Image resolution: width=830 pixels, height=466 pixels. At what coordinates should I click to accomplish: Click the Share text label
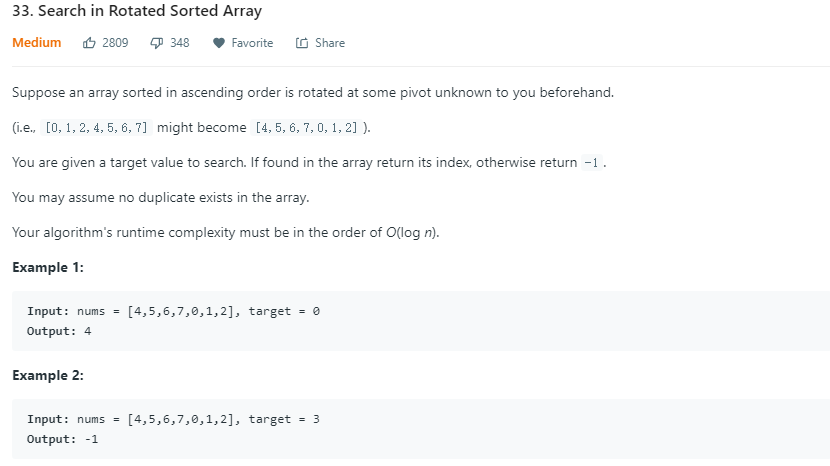(x=330, y=43)
